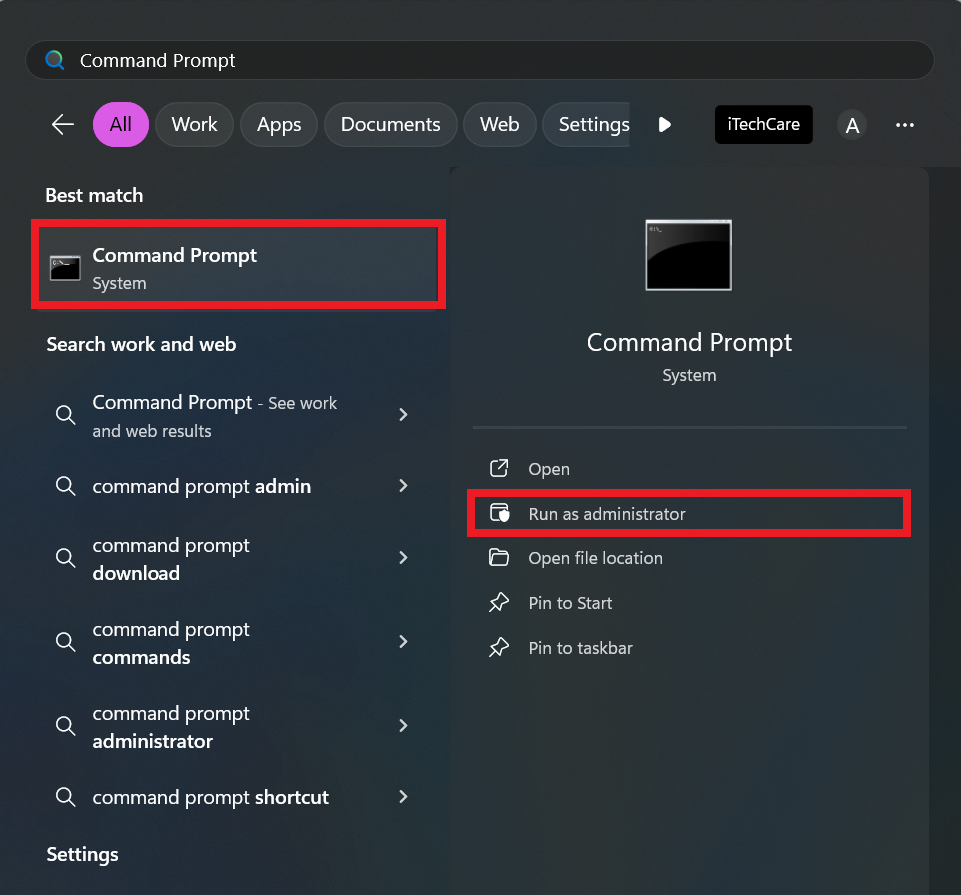This screenshot has width=961, height=895.
Task: Click the iTechCare organization button
Action: pyautogui.click(x=764, y=124)
